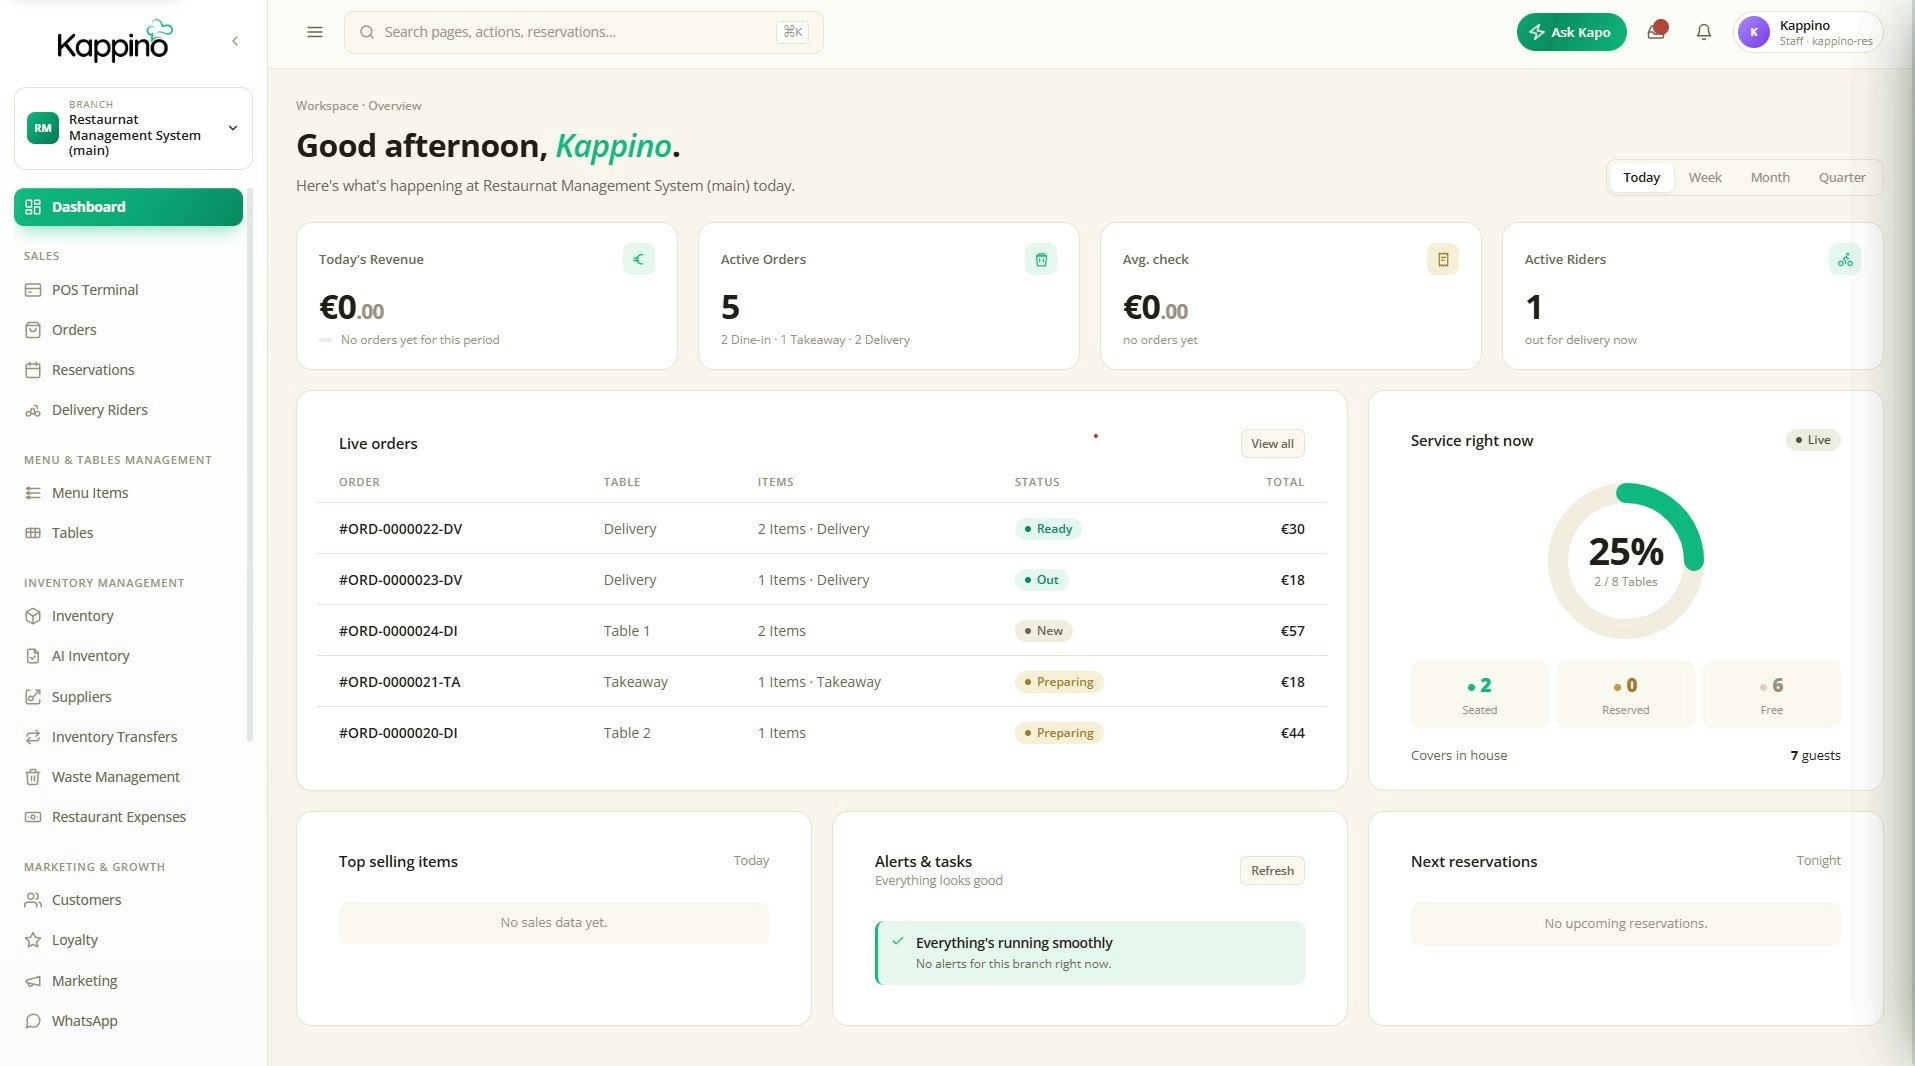Click Refresh in Alerts & tasks
1915x1066 pixels.
(x=1272, y=871)
